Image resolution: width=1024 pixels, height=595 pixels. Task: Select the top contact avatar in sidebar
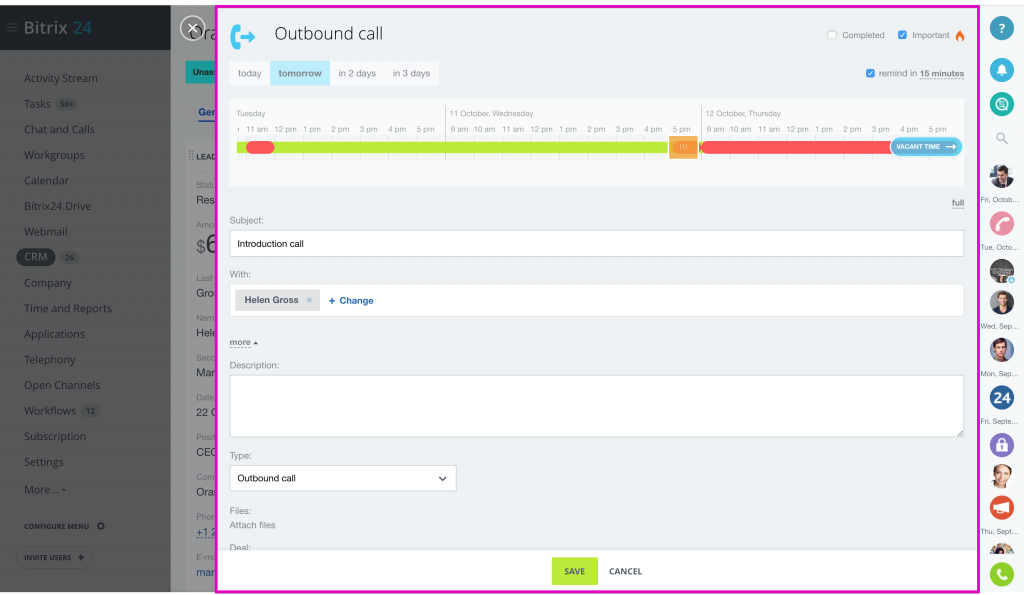(1001, 176)
